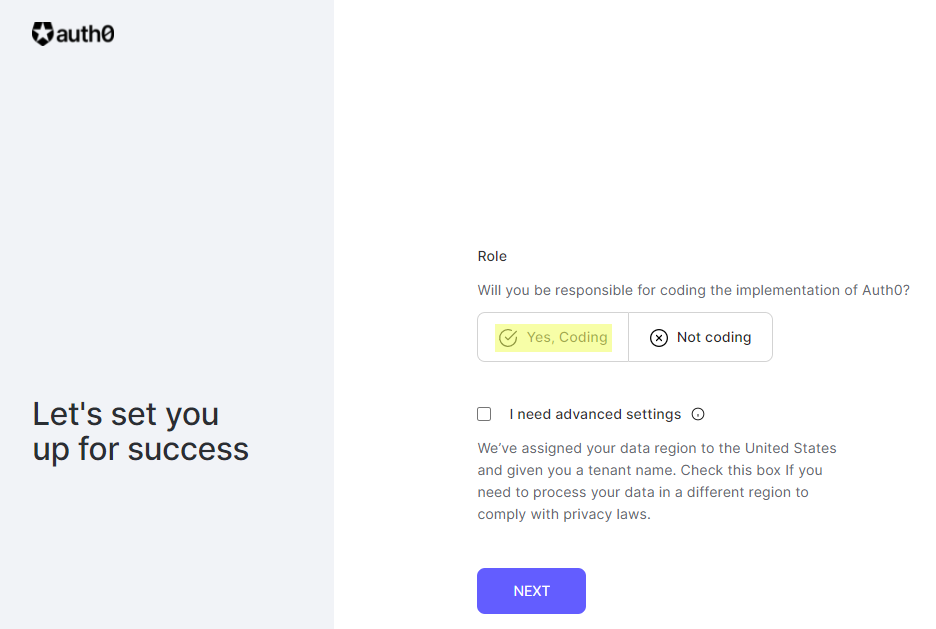
Task: Click "Auth0?" at the question's end
Action: point(886,290)
